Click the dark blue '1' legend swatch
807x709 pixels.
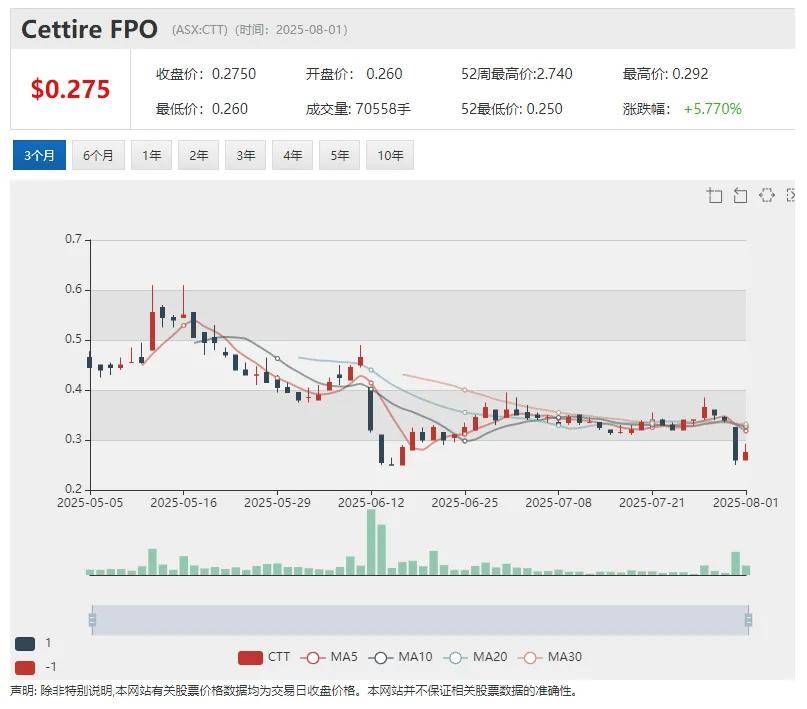[x=25, y=643]
